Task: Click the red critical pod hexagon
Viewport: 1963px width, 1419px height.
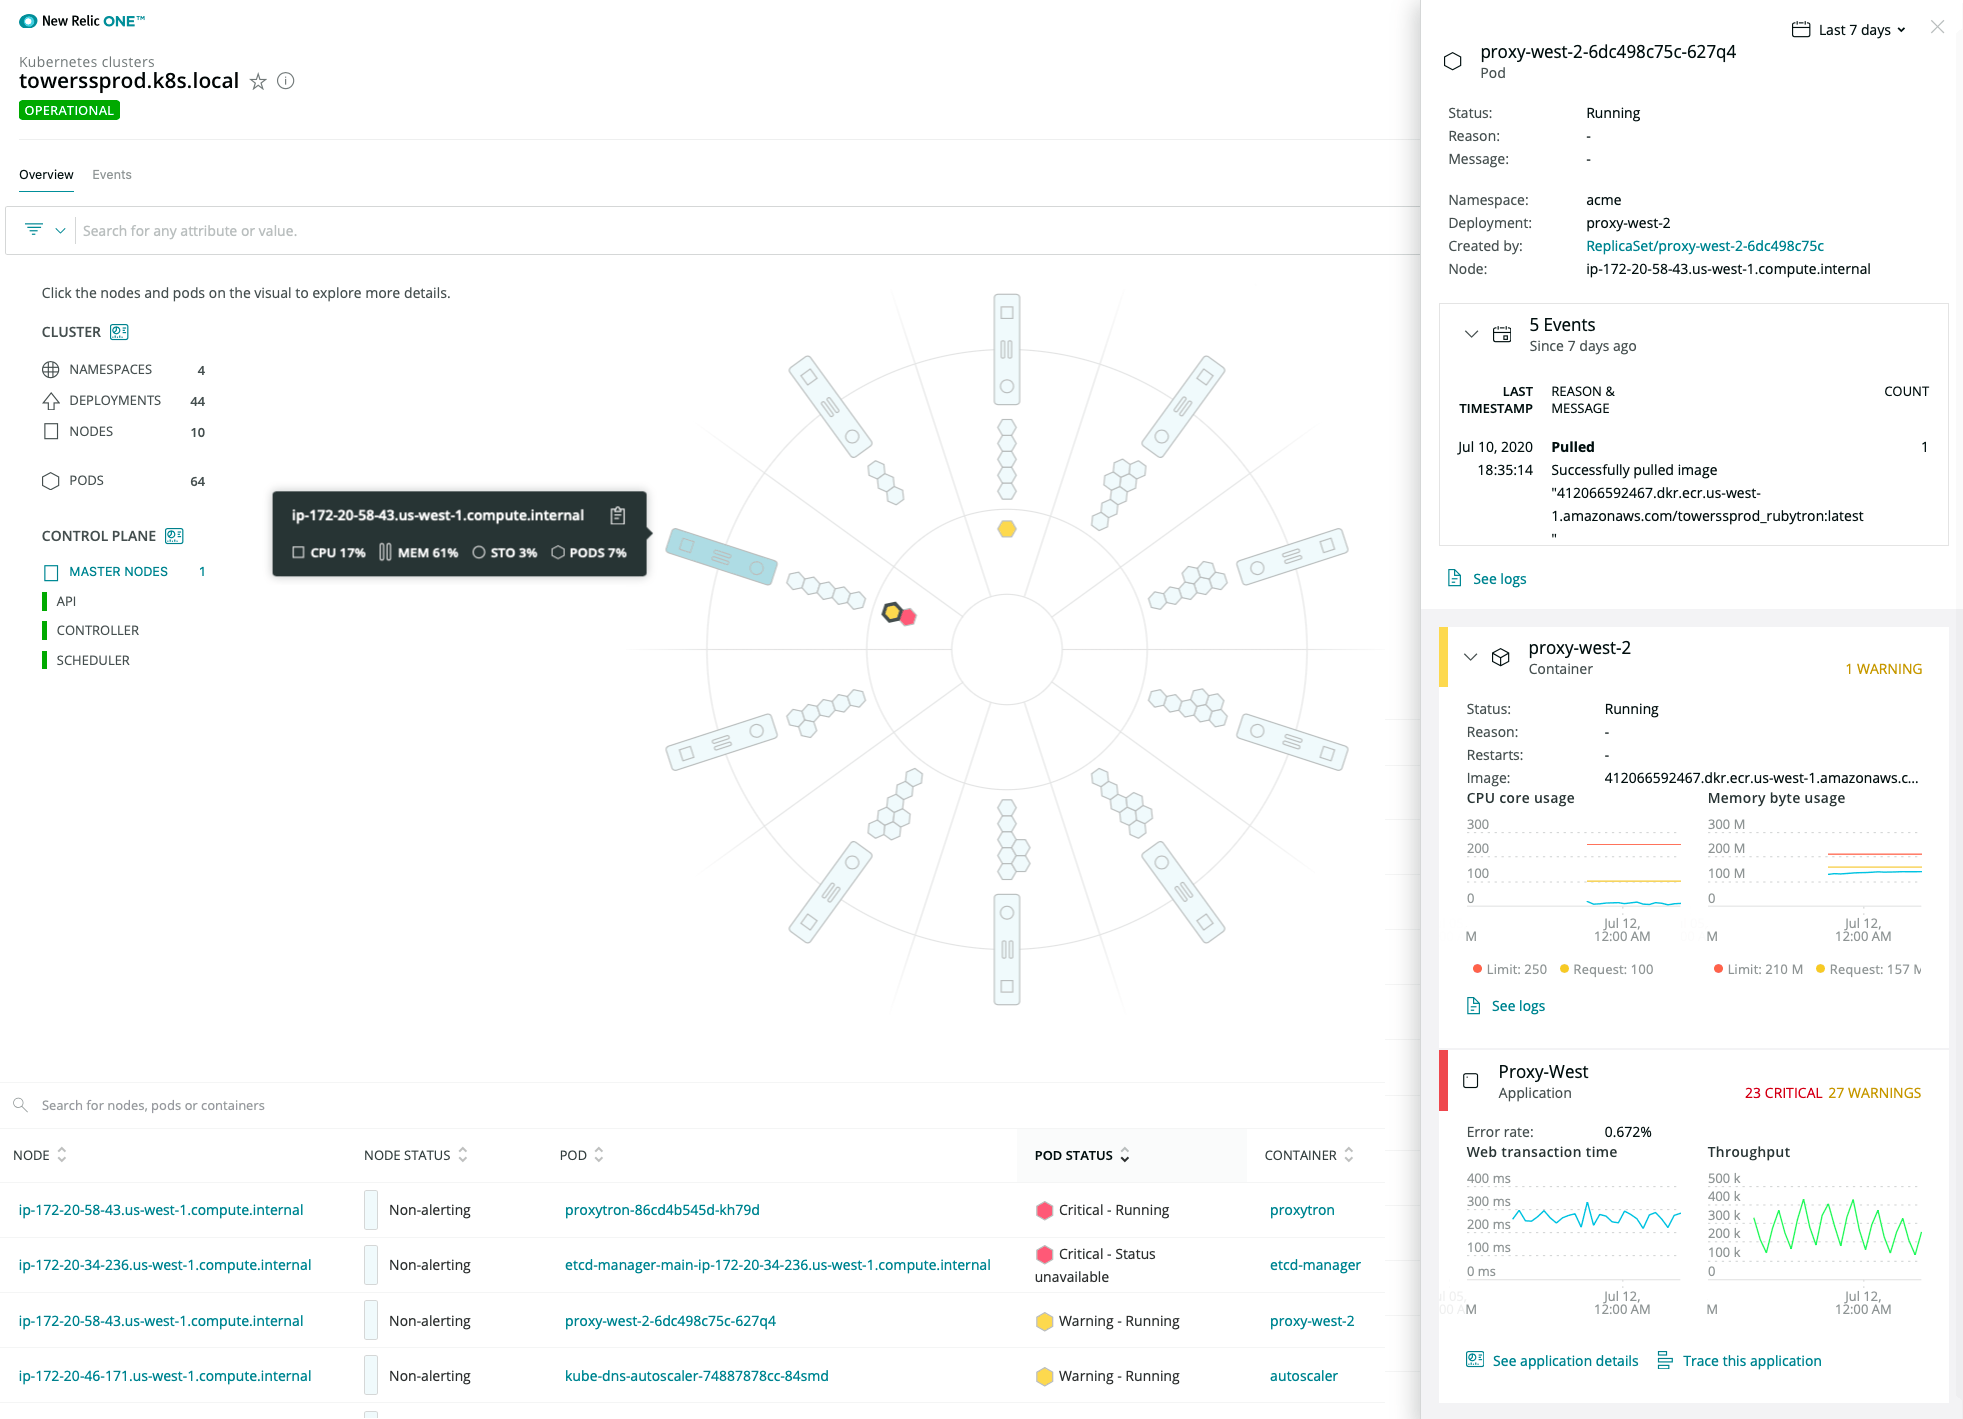Action: [908, 618]
